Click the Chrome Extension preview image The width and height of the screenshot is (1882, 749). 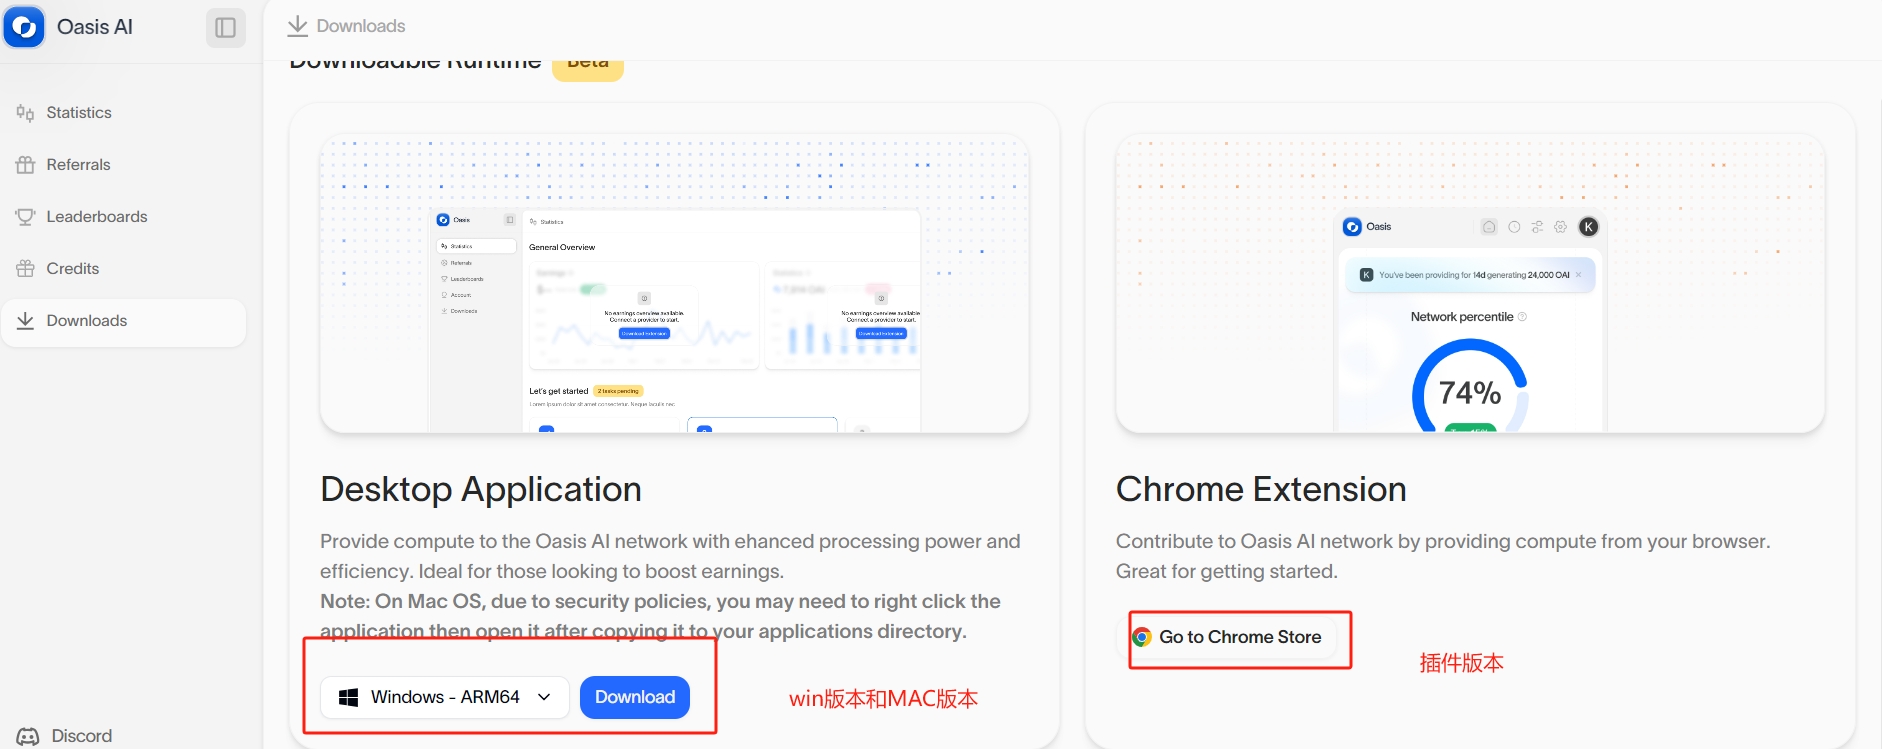coord(1470,284)
